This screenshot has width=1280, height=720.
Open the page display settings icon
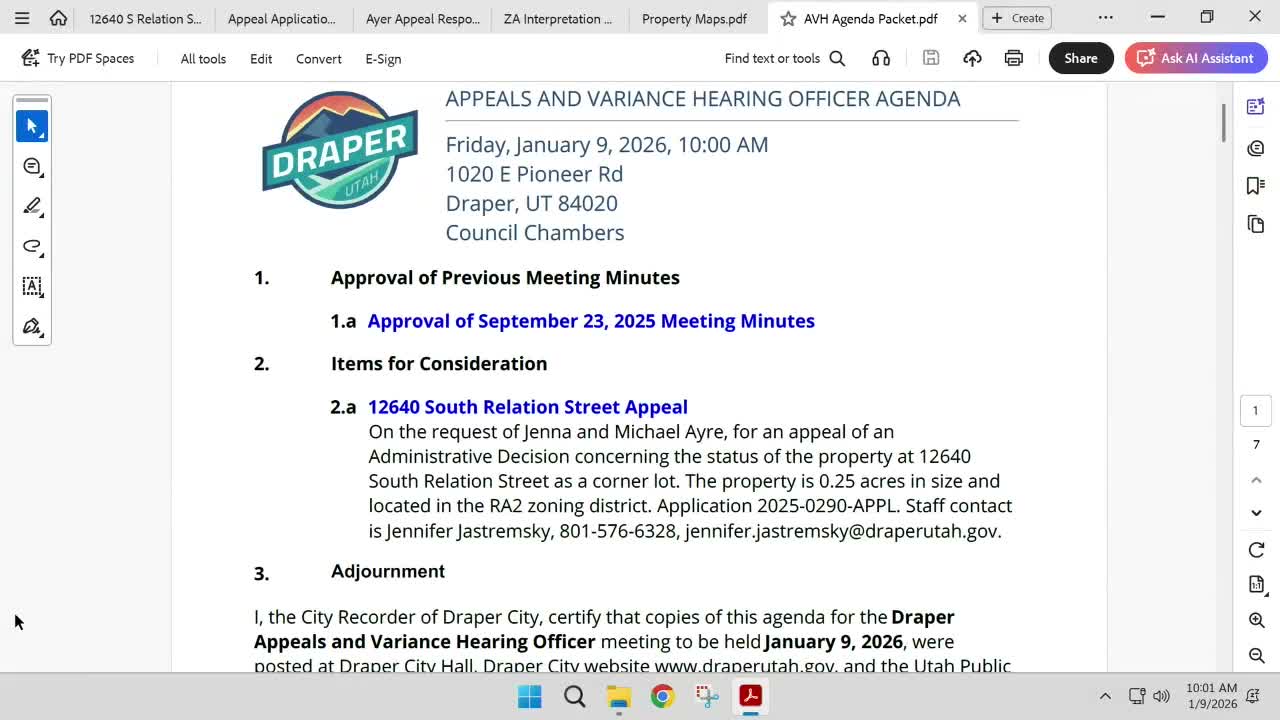(x=1257, y=585)
